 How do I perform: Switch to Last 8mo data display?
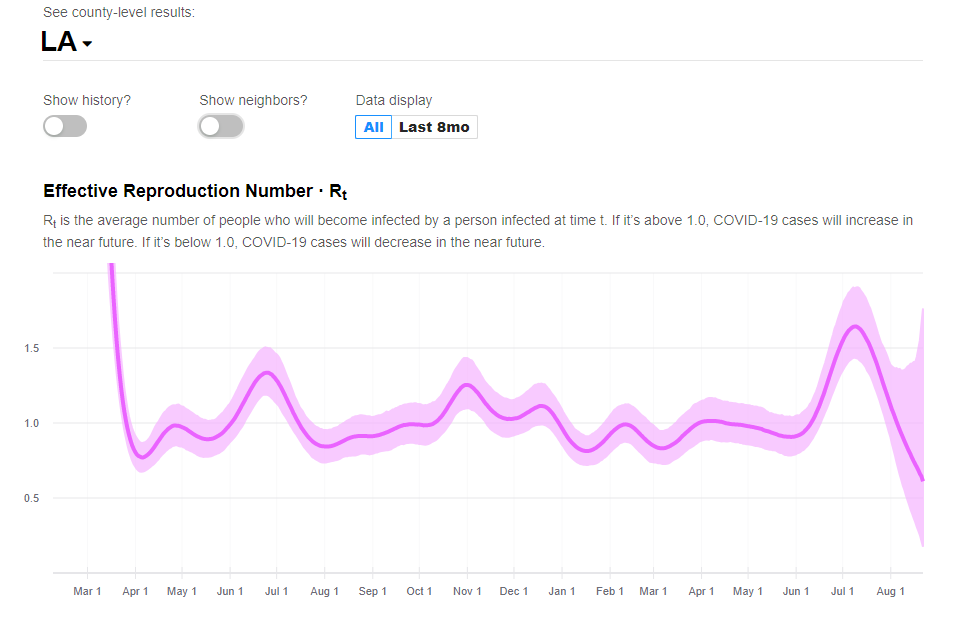coord(434,127)
